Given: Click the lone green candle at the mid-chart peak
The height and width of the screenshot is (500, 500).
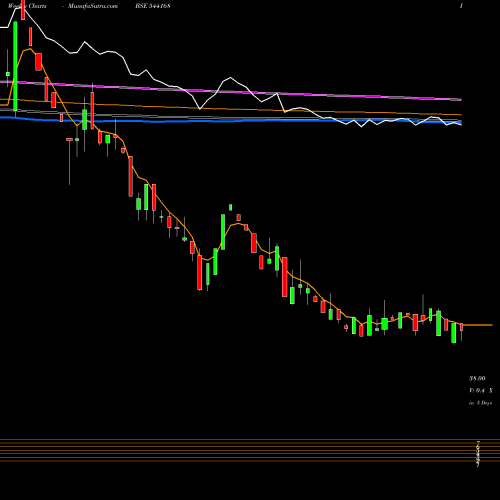Looking at the screenshot, I should click(230, 207).
